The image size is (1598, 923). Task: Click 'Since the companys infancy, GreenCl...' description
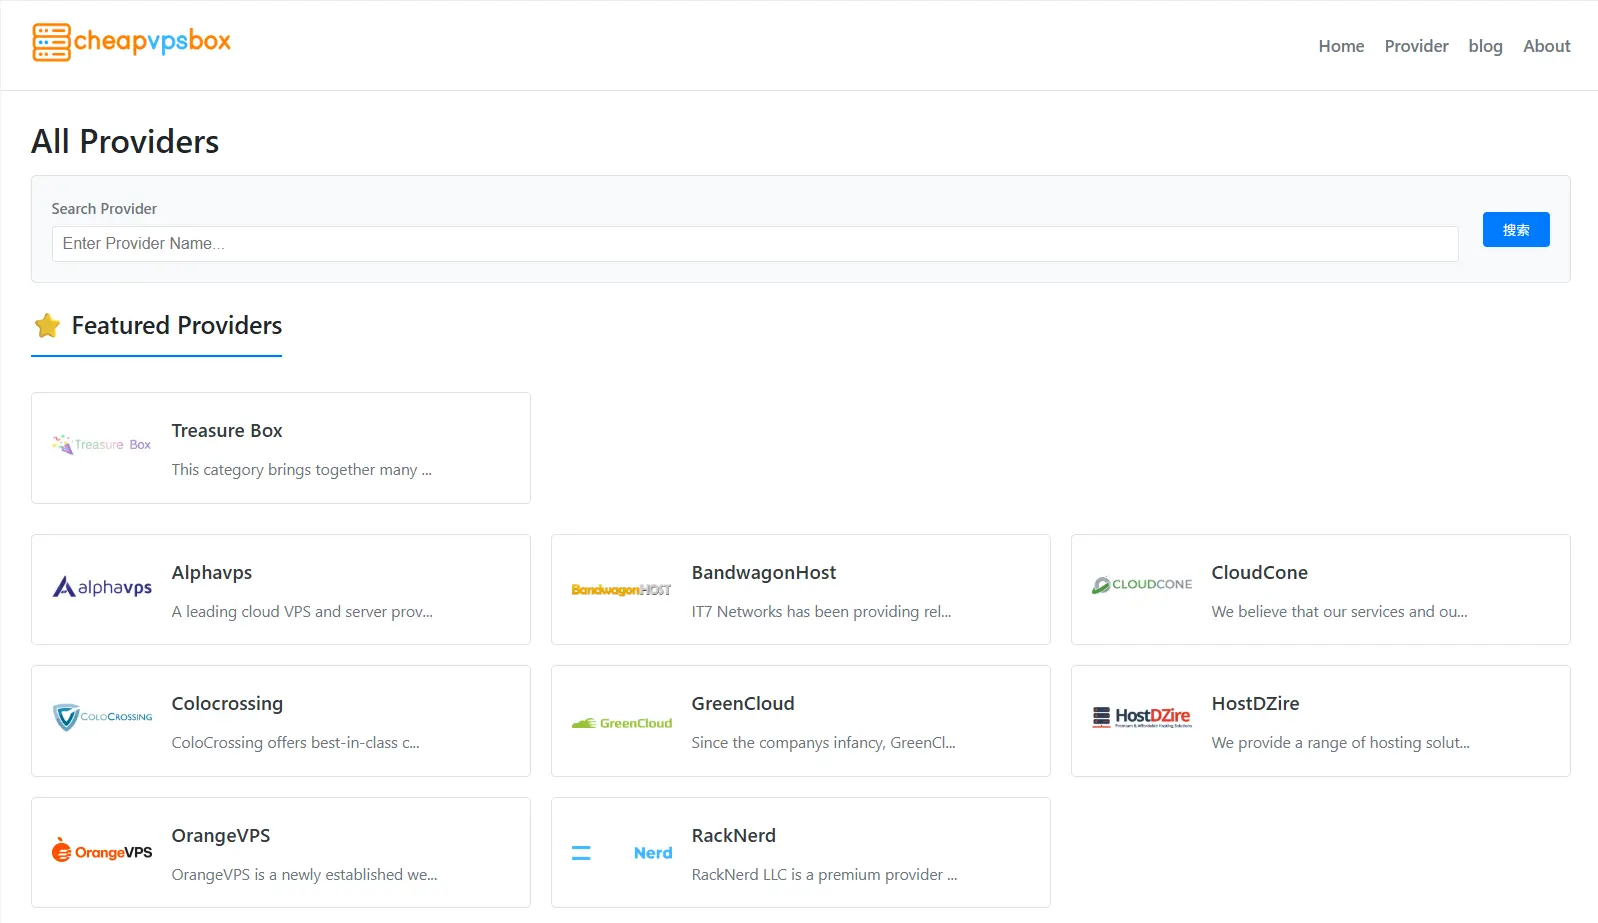click(824, 743)
